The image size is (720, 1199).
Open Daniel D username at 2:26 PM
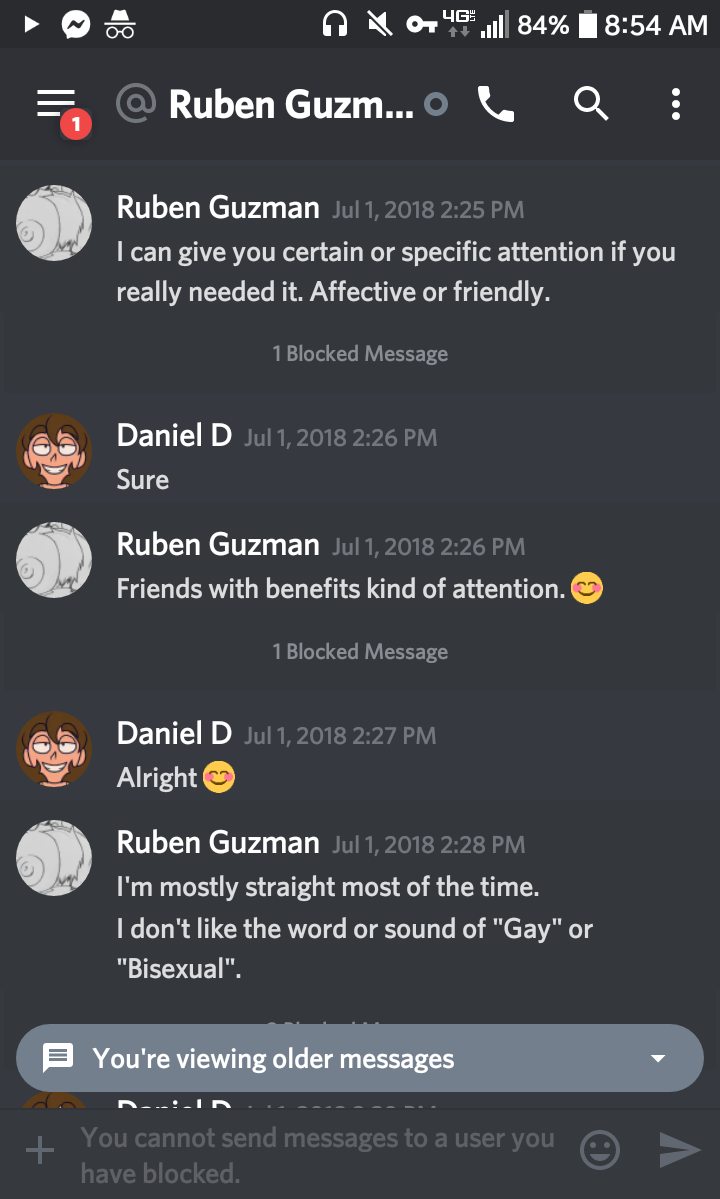tap(174, 435)
